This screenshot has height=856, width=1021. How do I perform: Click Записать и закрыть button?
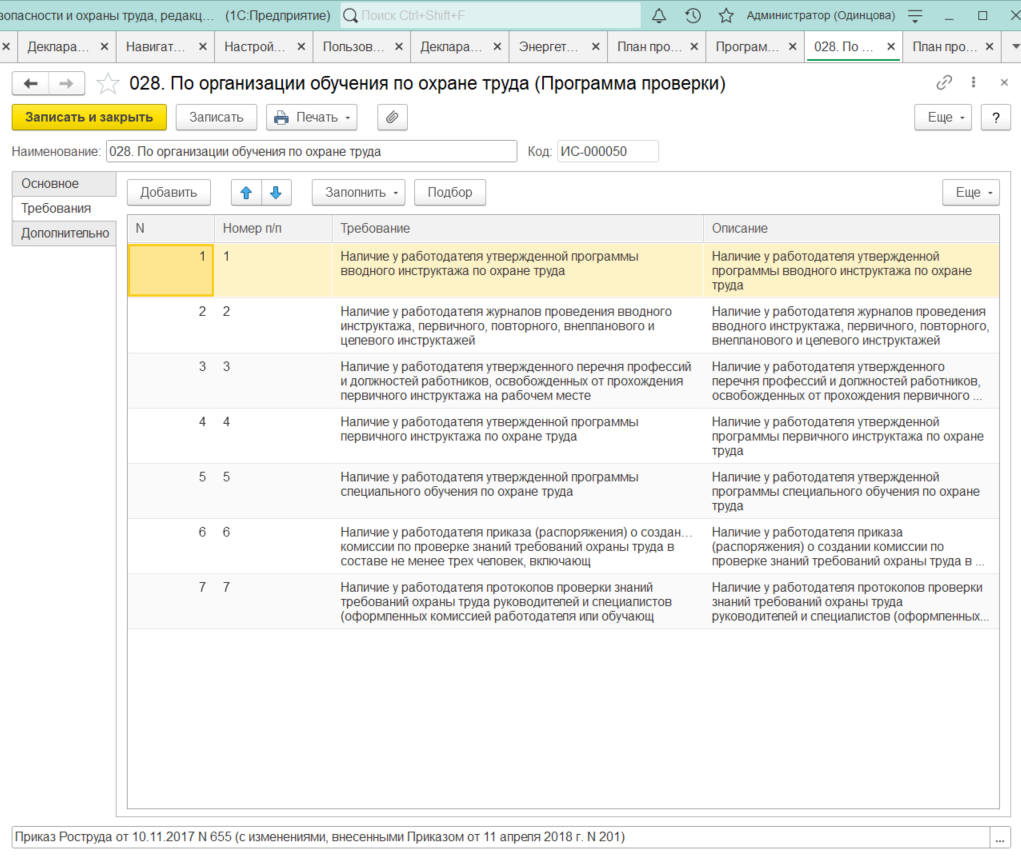[x=89, y=117]
